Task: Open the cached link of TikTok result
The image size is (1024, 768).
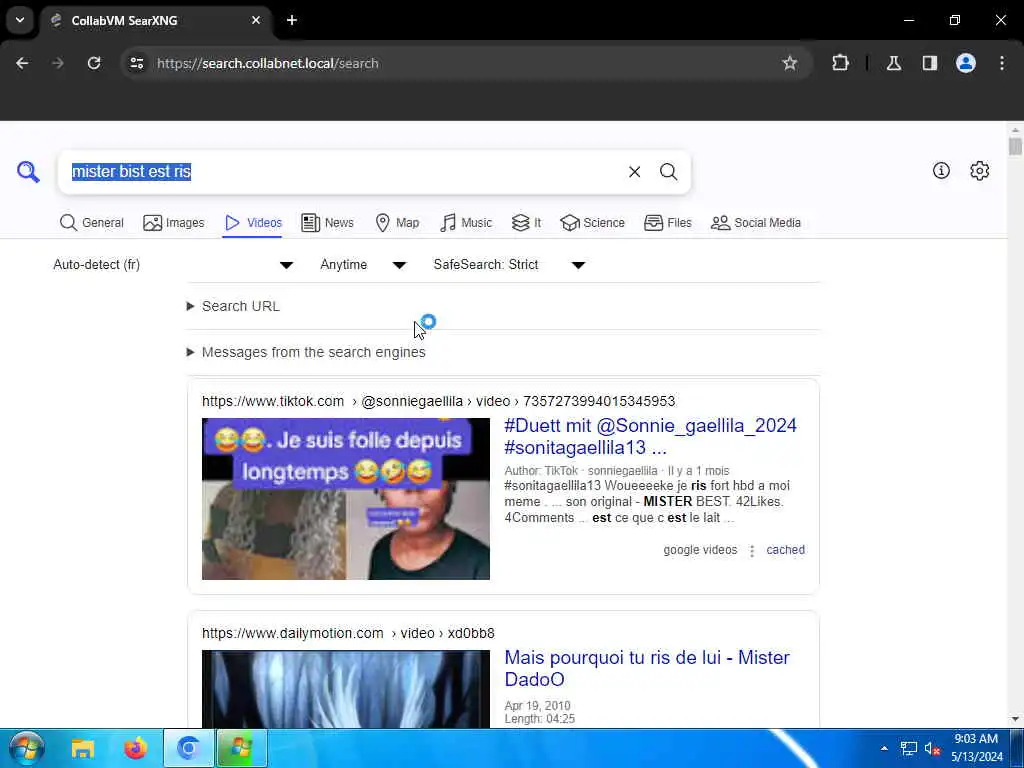Action: pyautogui.click(x=785, y=550)
